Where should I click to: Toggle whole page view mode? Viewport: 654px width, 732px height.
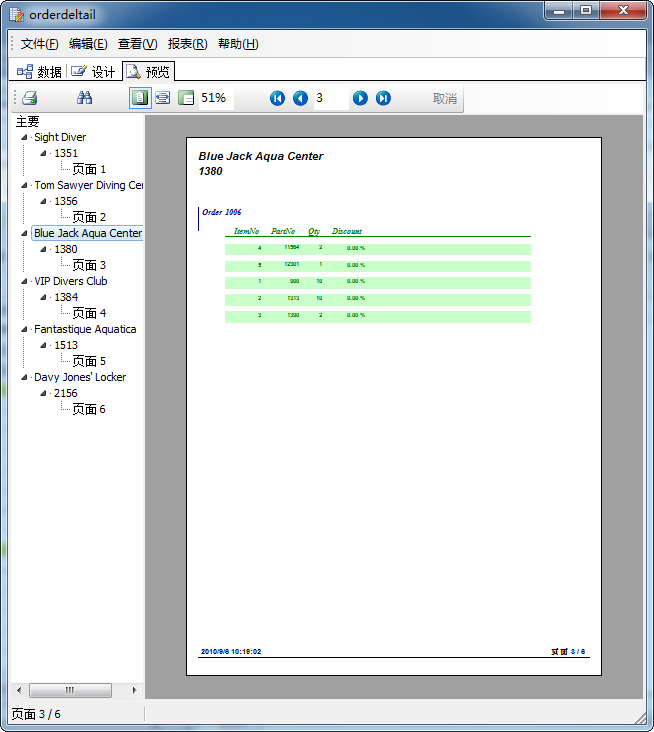(x=139, y=98)
